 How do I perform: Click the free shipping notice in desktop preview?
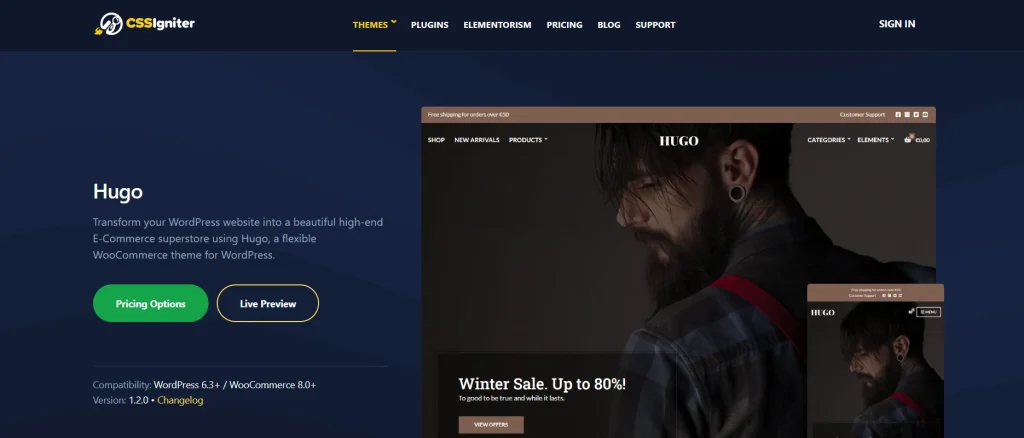(x=468, y=114)
